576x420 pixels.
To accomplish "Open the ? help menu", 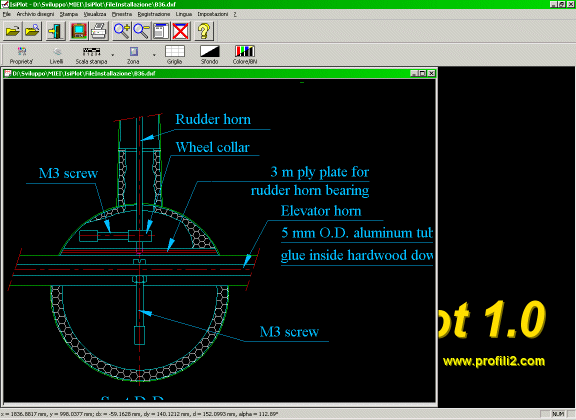I will coord(235,14).
